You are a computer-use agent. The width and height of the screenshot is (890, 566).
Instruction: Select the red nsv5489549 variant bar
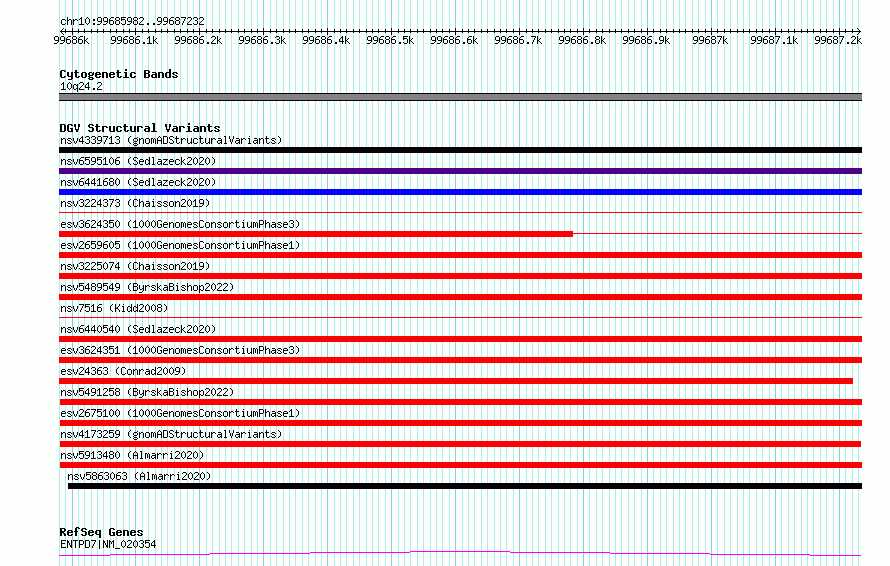tap(460, 297)
